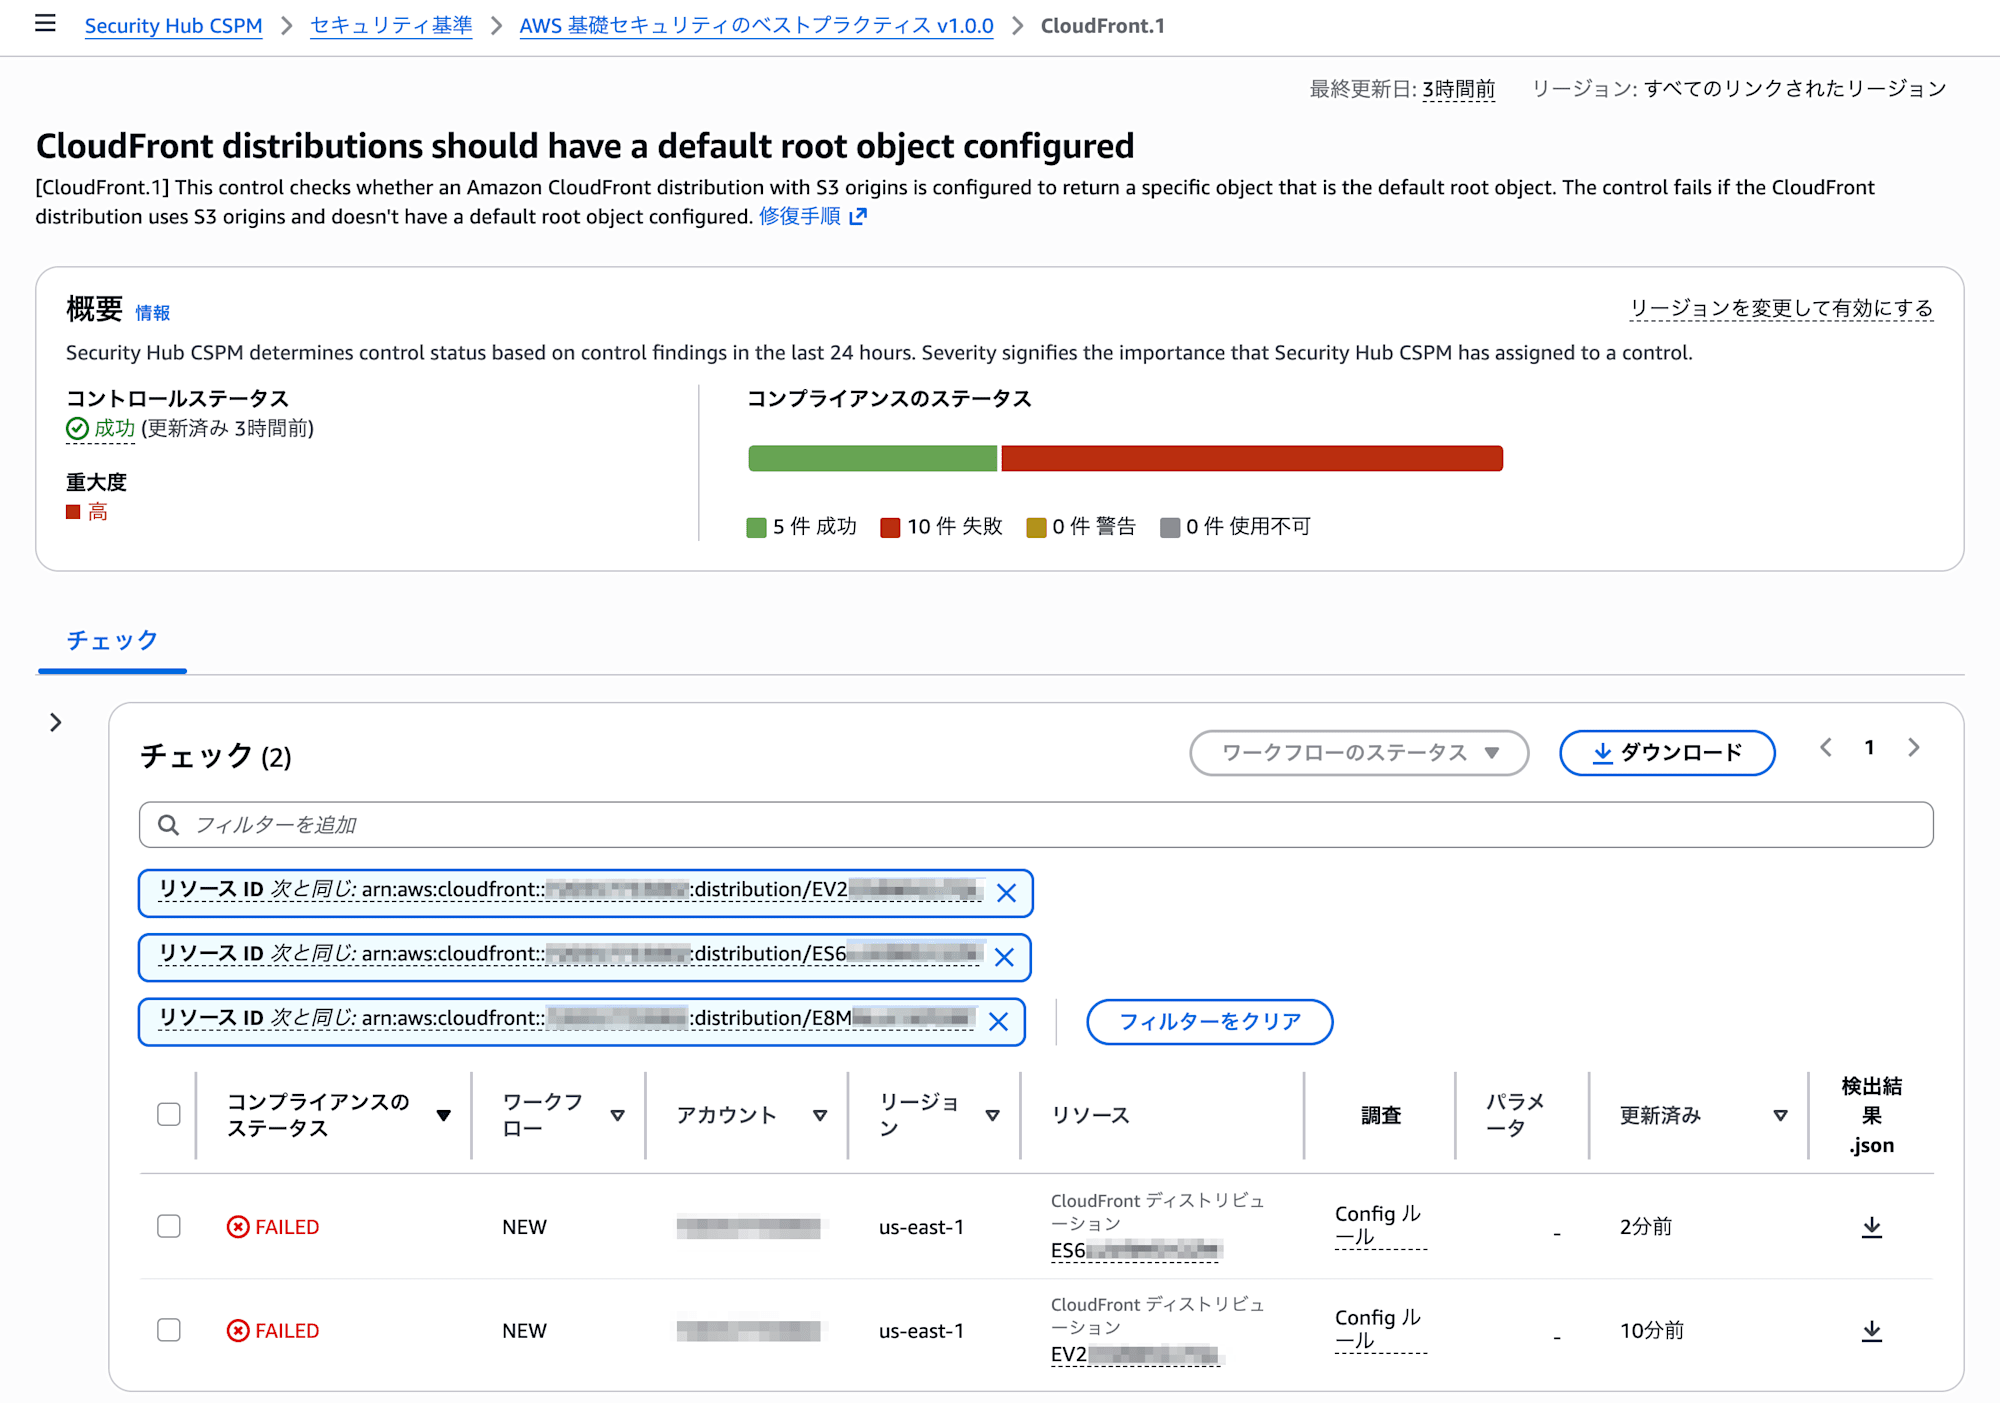Go to previous page of checks
The width and height of the screenshot is (2000, 1403).
(x=1826, y=748)
